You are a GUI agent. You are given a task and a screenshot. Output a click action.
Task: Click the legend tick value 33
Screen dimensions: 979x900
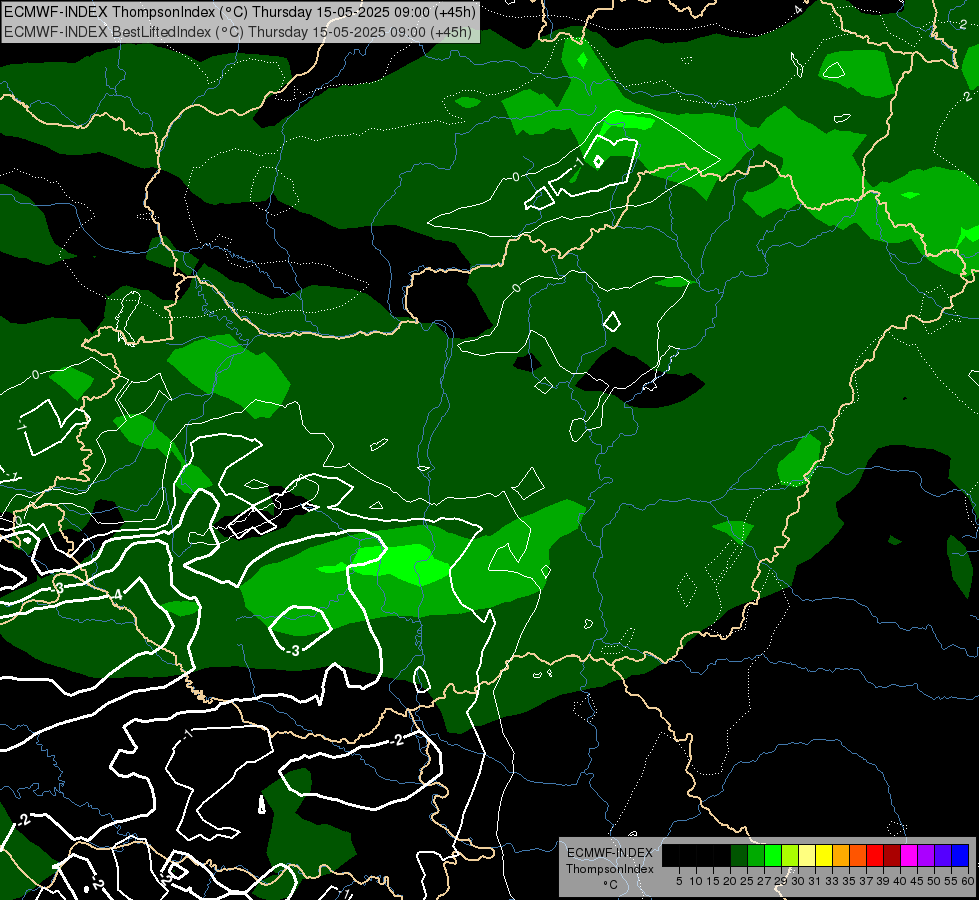[832, 881]
